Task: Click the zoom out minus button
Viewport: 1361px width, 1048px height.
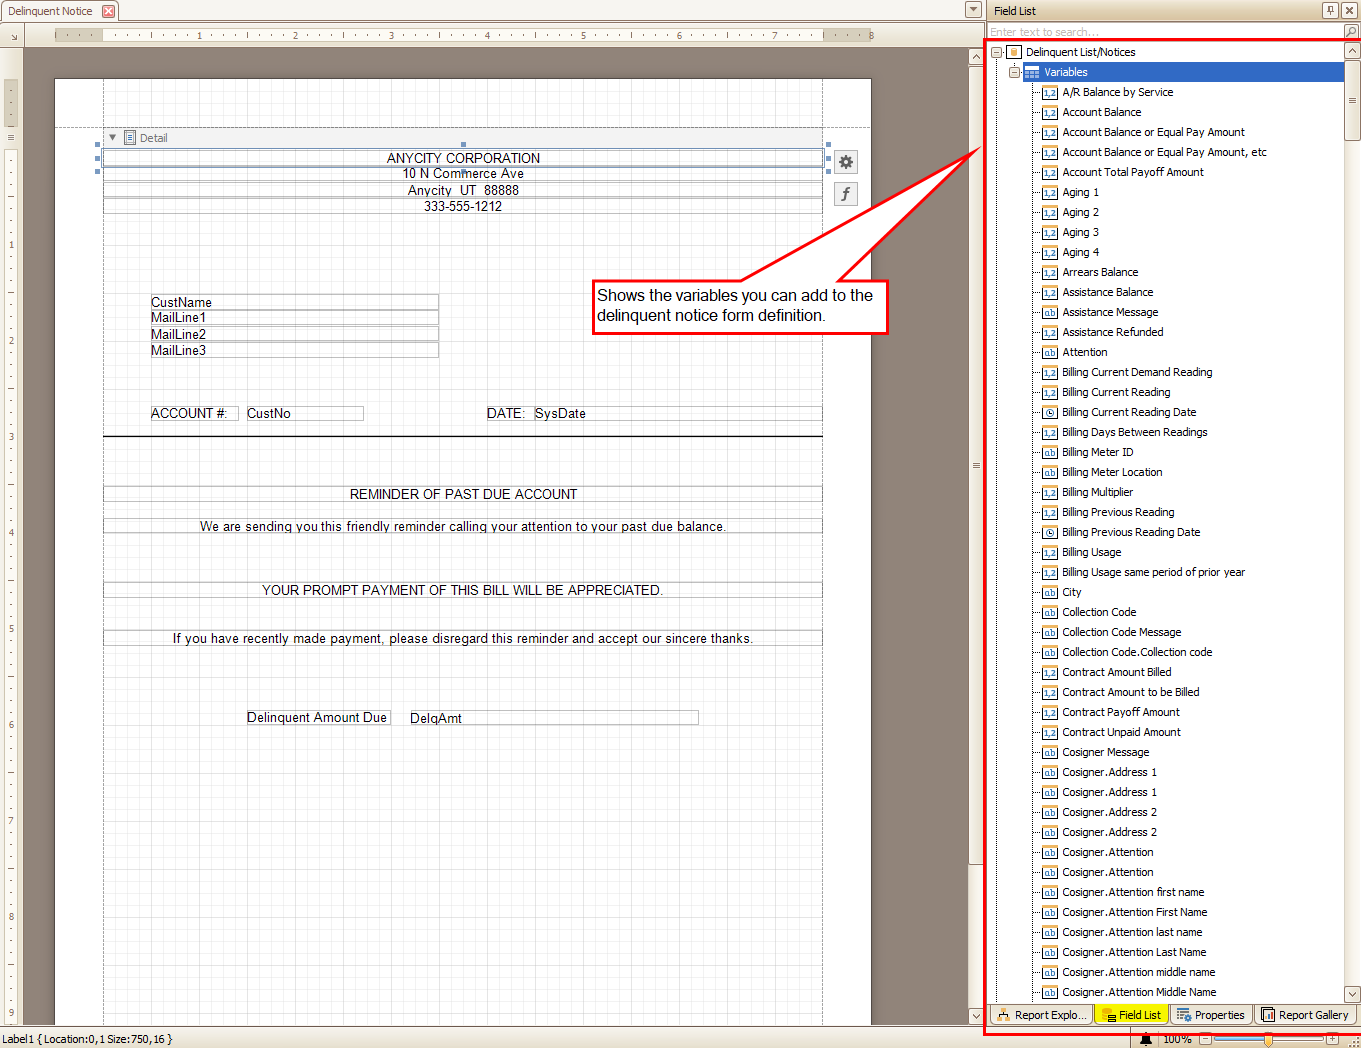Action: click(1205, 1040)
